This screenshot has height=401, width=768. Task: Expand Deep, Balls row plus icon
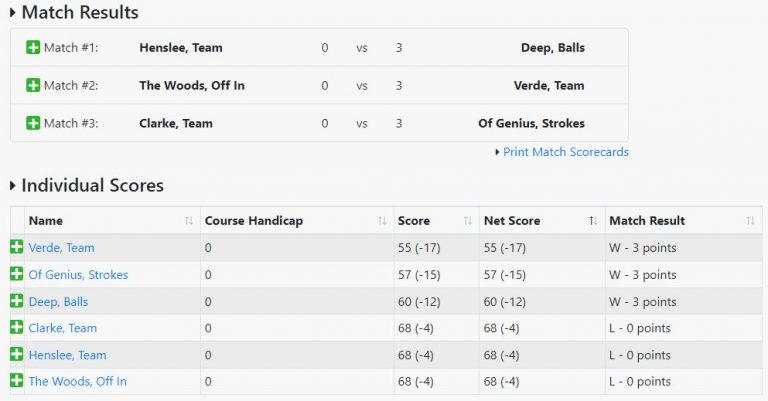17,302
